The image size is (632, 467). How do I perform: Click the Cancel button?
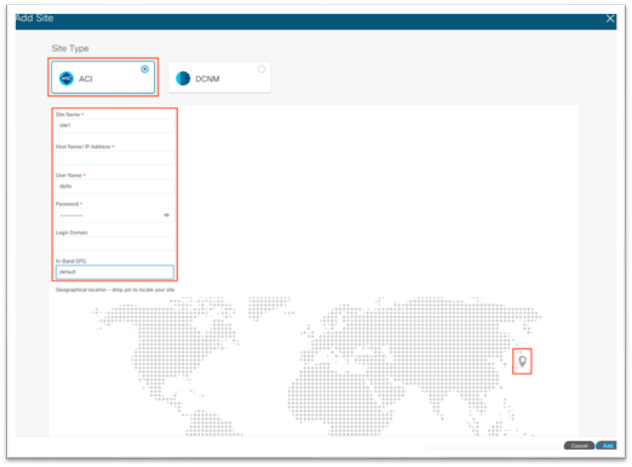pos(579,445)
